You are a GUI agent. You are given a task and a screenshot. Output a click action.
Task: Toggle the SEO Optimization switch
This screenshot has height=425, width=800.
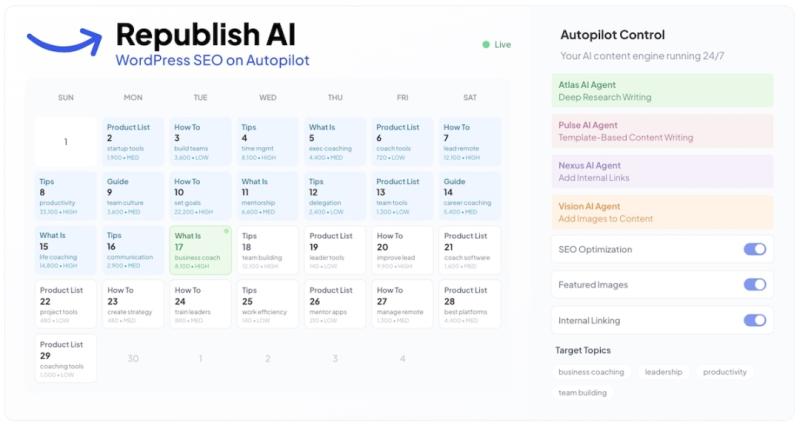coord(754,249)
